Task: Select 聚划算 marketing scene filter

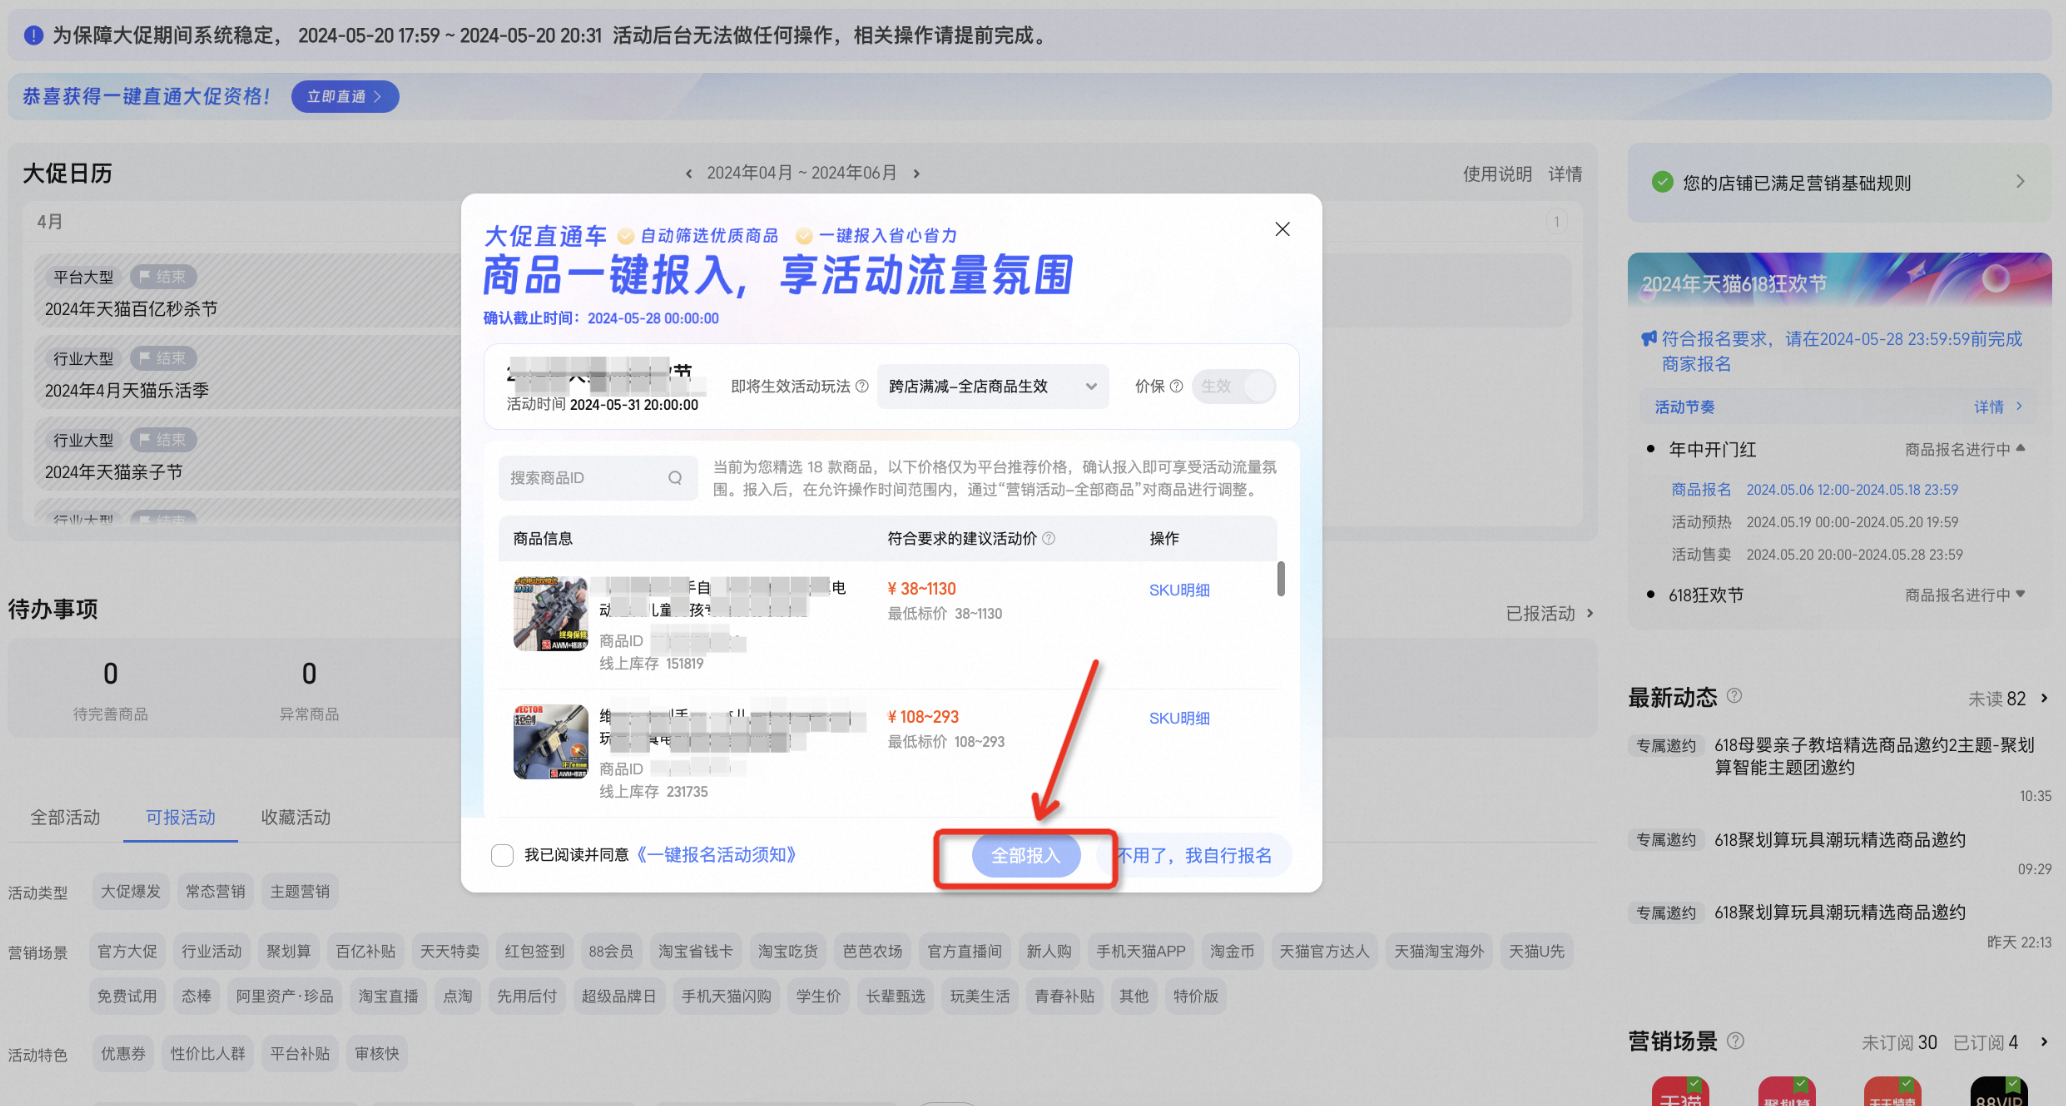Action: (288, 951)
